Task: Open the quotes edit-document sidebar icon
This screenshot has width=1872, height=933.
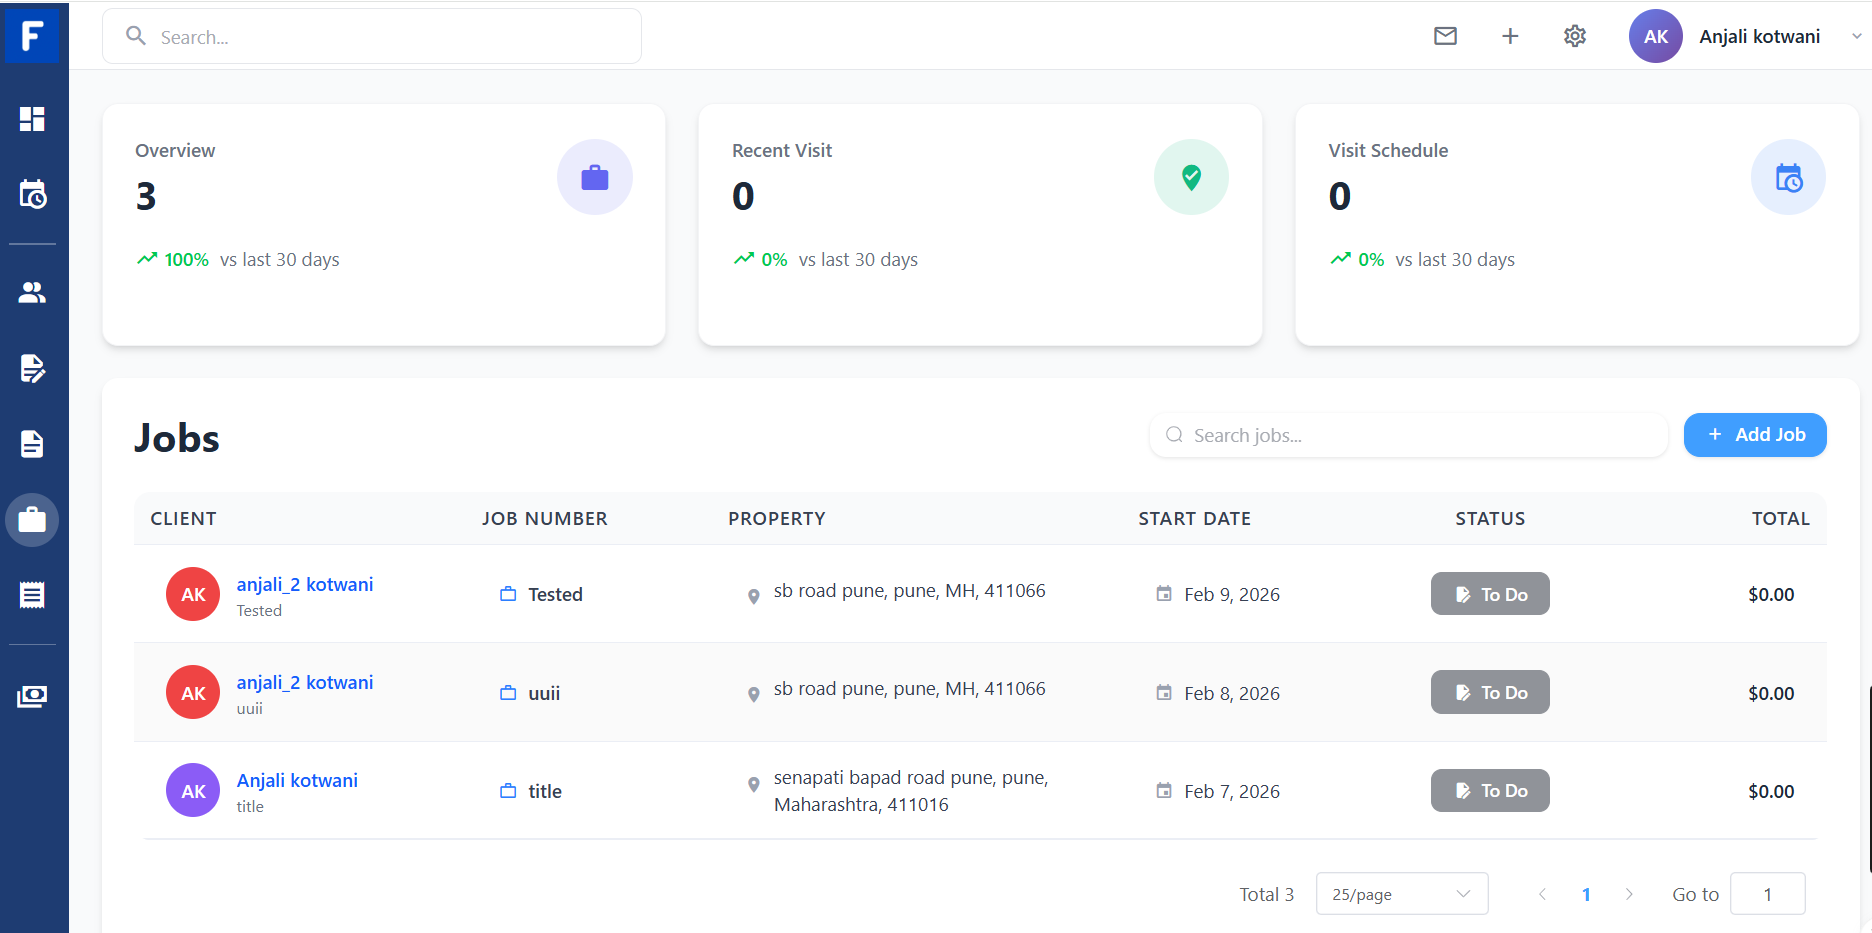Action: (x=32, y=368)
